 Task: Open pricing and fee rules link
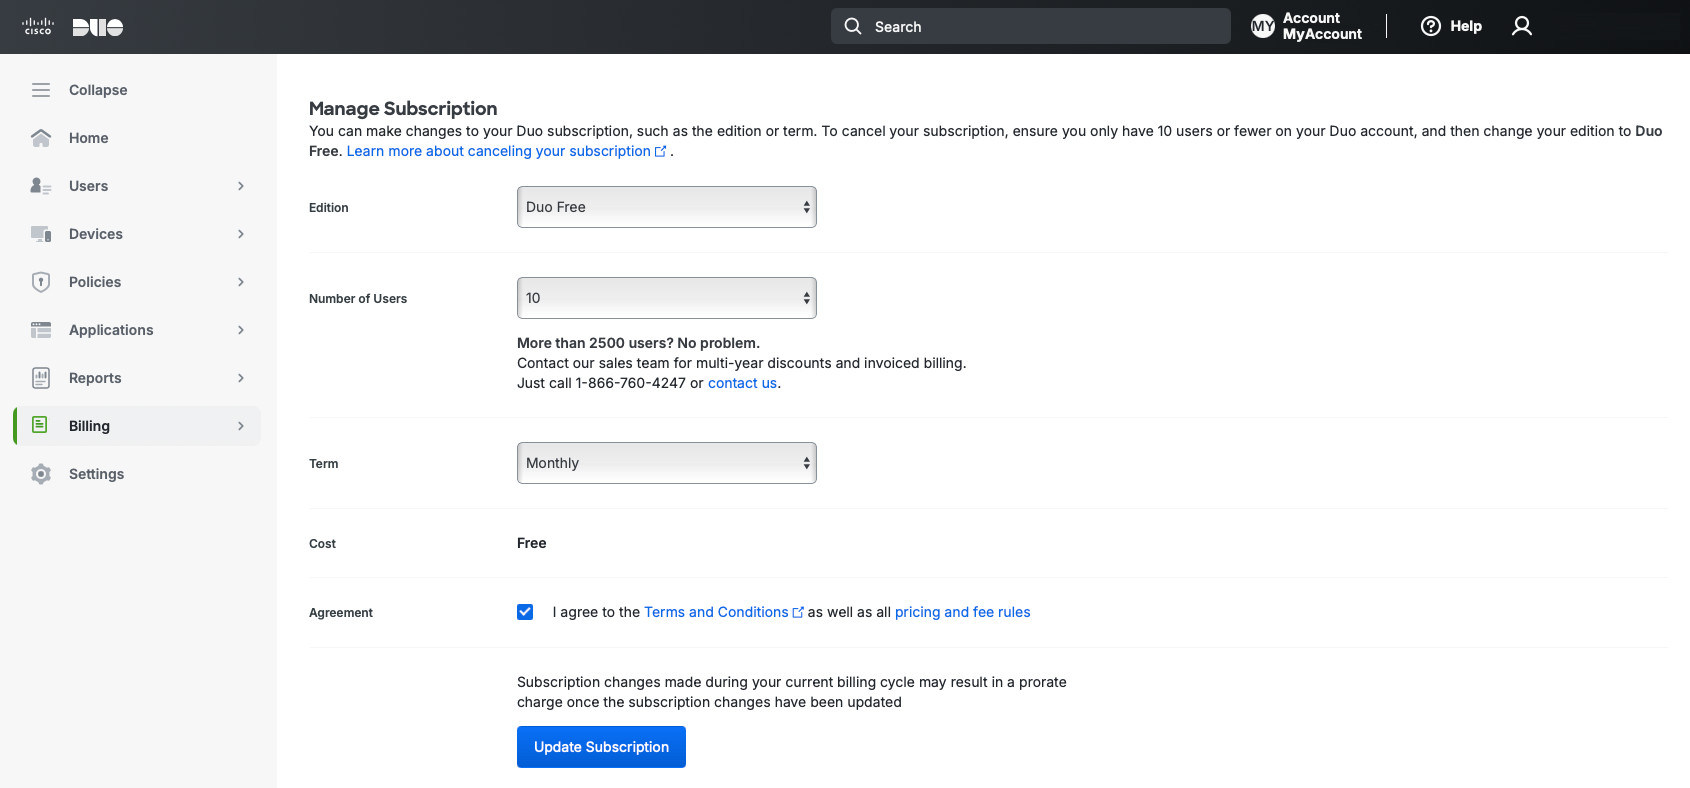click(962, 612)
